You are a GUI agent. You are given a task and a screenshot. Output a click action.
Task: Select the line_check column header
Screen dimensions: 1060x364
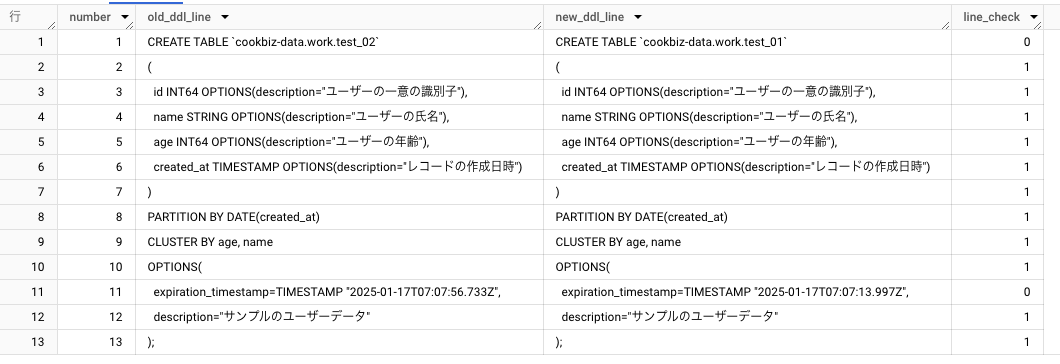tap(998, 17)
